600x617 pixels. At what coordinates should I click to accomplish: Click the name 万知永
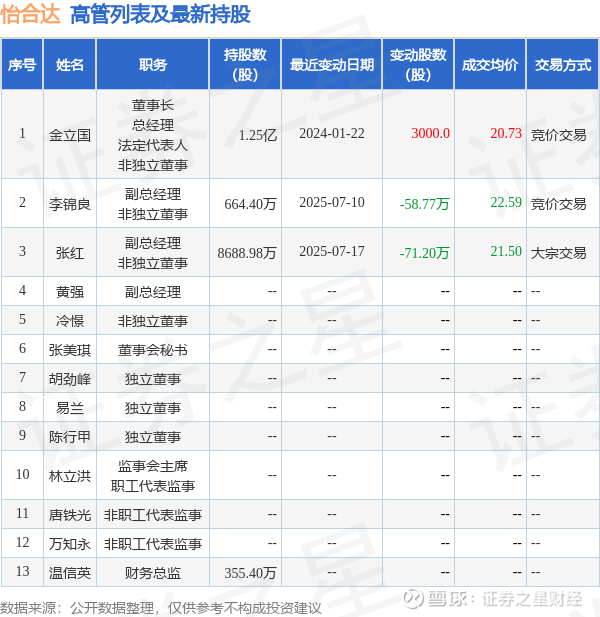(70, 544)
